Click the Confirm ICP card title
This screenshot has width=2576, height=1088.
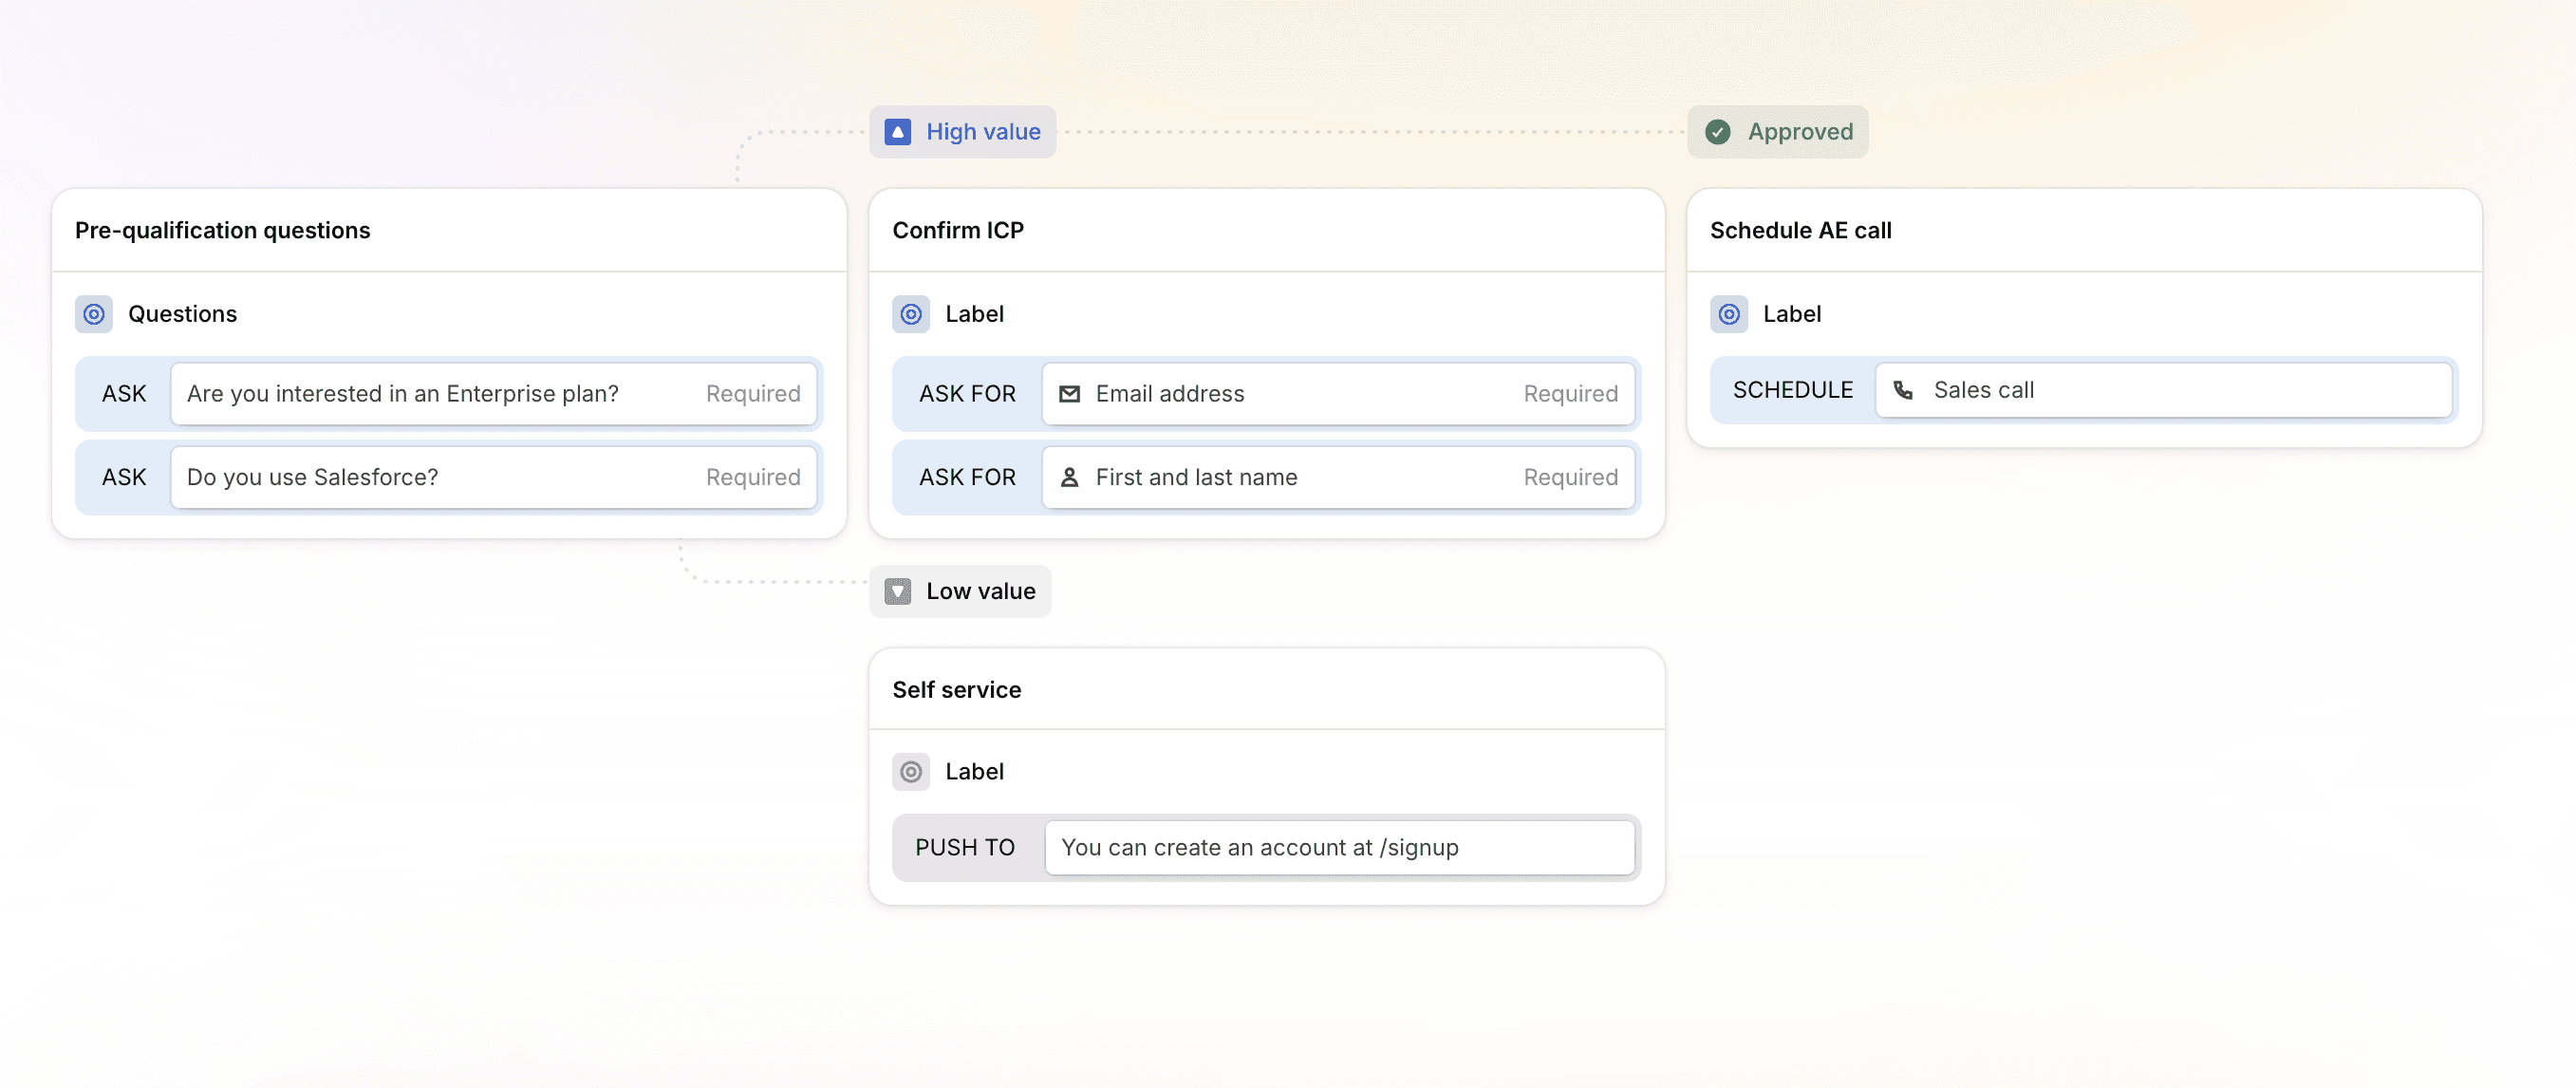pyautogui.click(x=958, y=230)
